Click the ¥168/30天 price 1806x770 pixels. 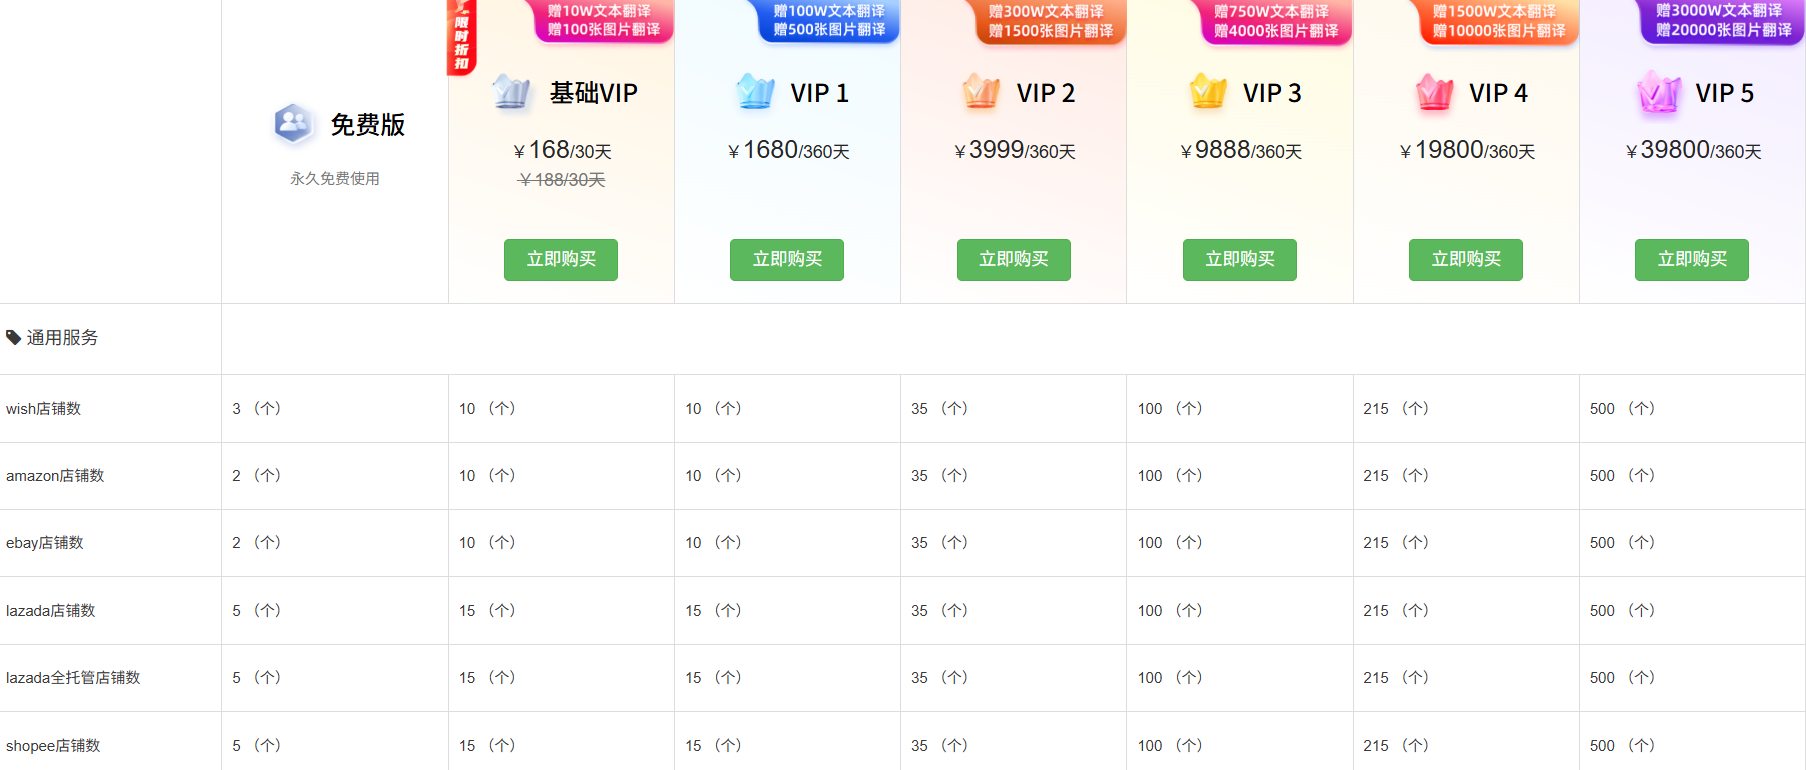tap(562, 150)
